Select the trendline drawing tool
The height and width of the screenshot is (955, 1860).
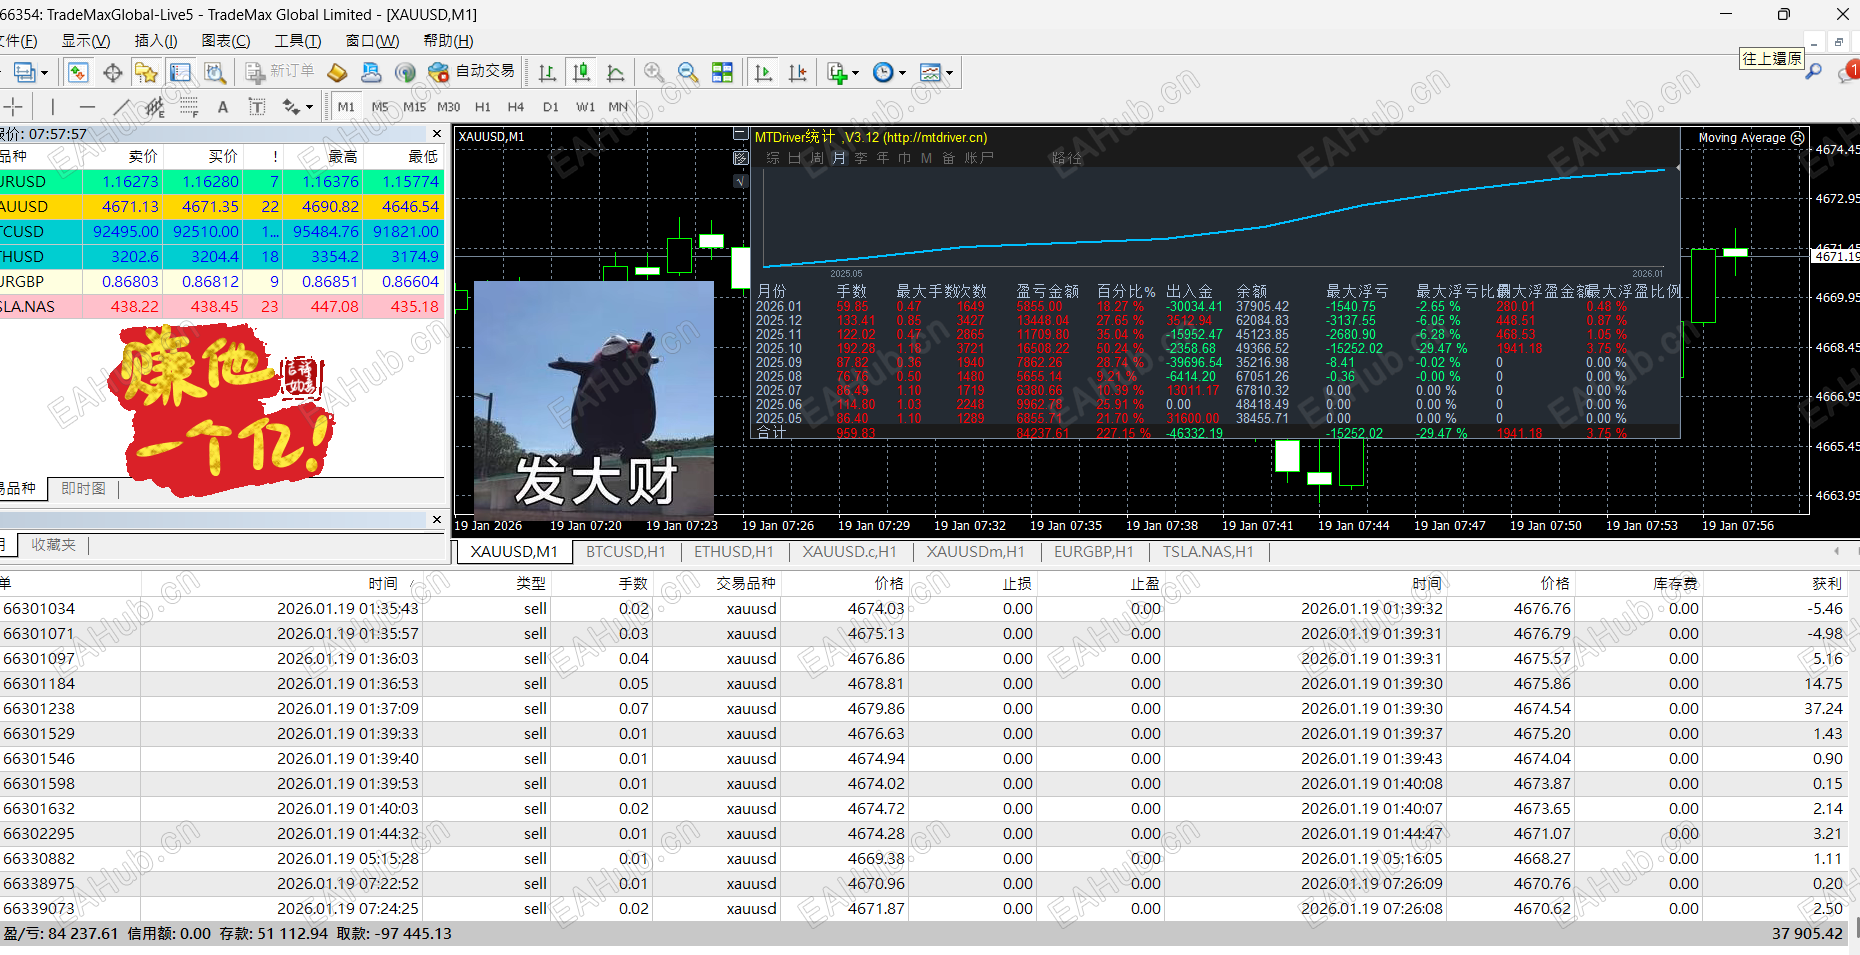coord(121,106)
